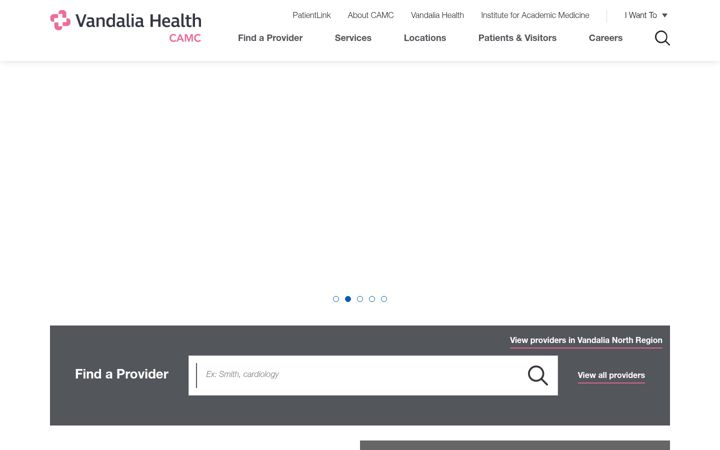Open the Vandalia Health link

click(x=437, y=15)
